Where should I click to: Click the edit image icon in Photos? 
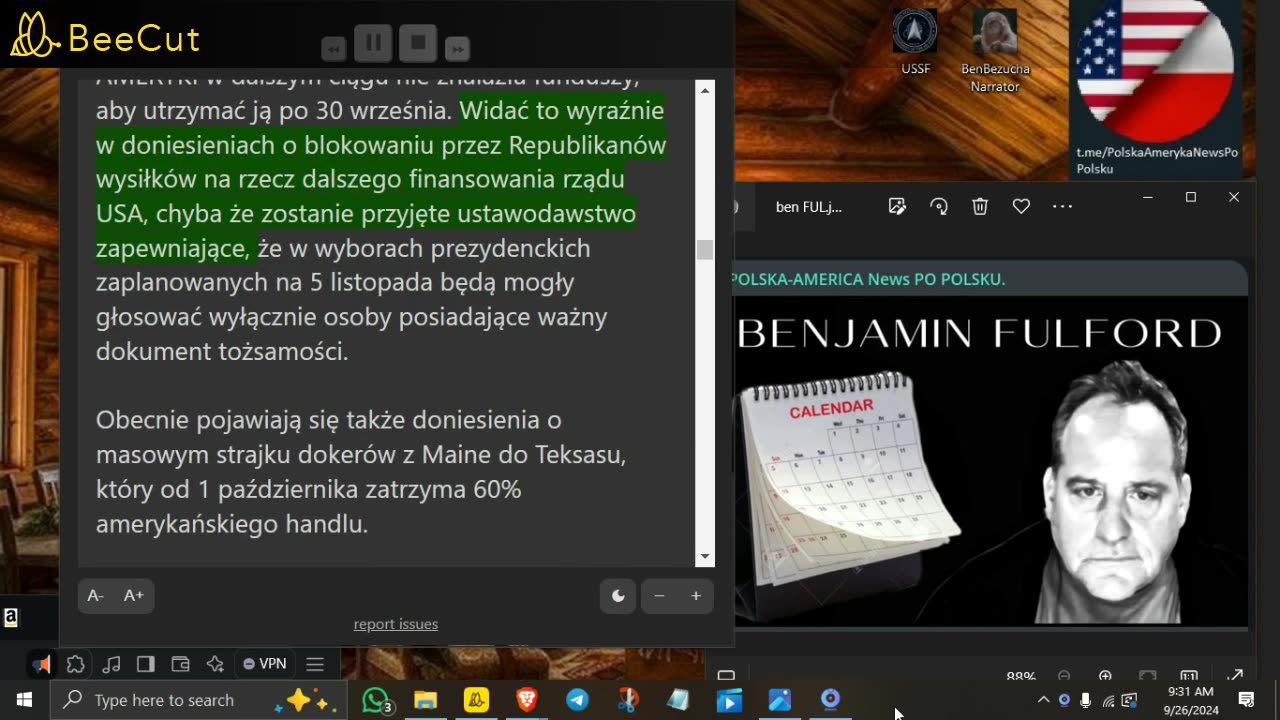point(897,206)
